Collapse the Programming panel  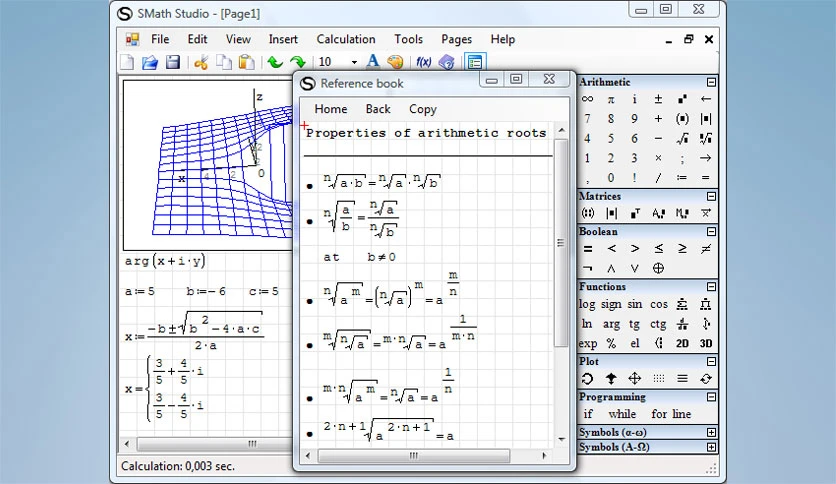pos(711,397)
